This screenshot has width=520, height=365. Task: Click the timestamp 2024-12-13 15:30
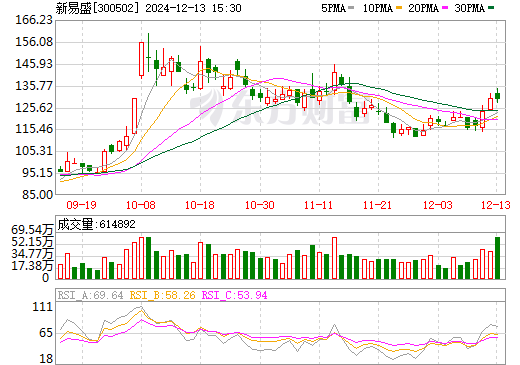pyautogui.click(x=193, y=8)
